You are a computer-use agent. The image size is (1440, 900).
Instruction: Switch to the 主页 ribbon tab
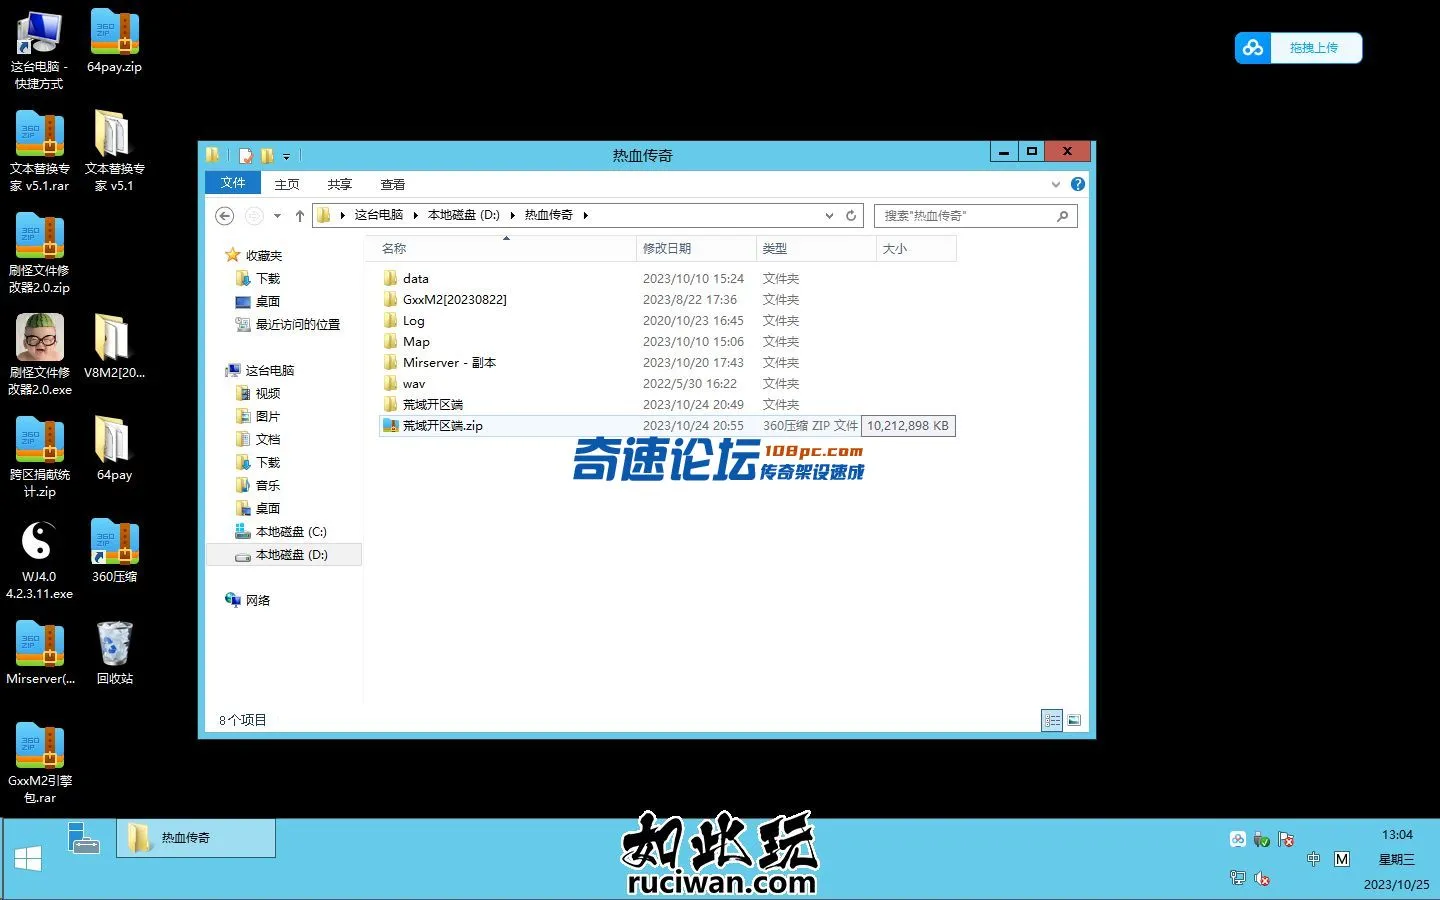click(287, 184)
